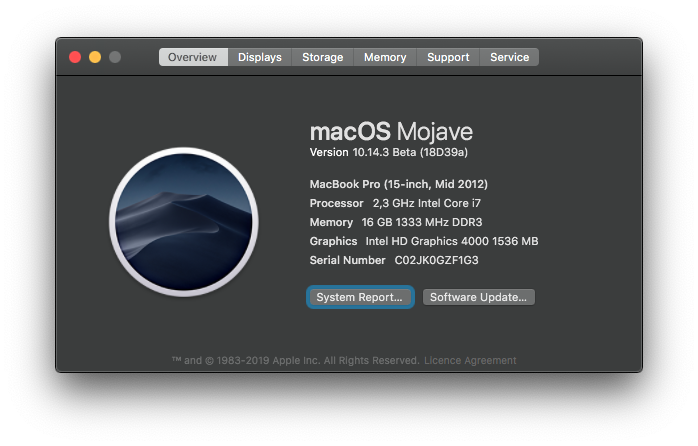Open the Service tab
Viewport: 698px width, 446px height.
(x=509, y=57)
